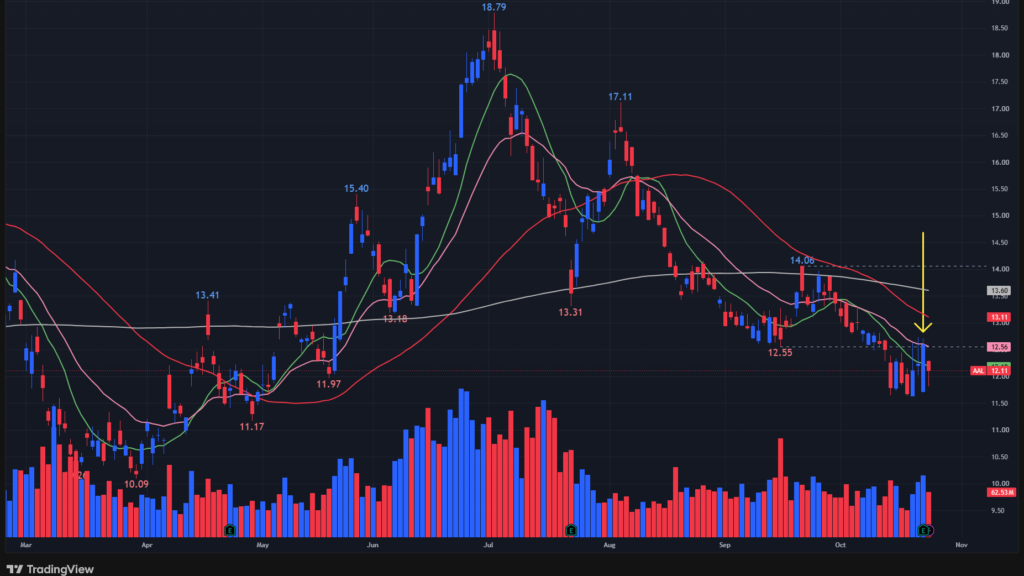
Task: Click the Nov label on time axis
Action: point(961,545)
